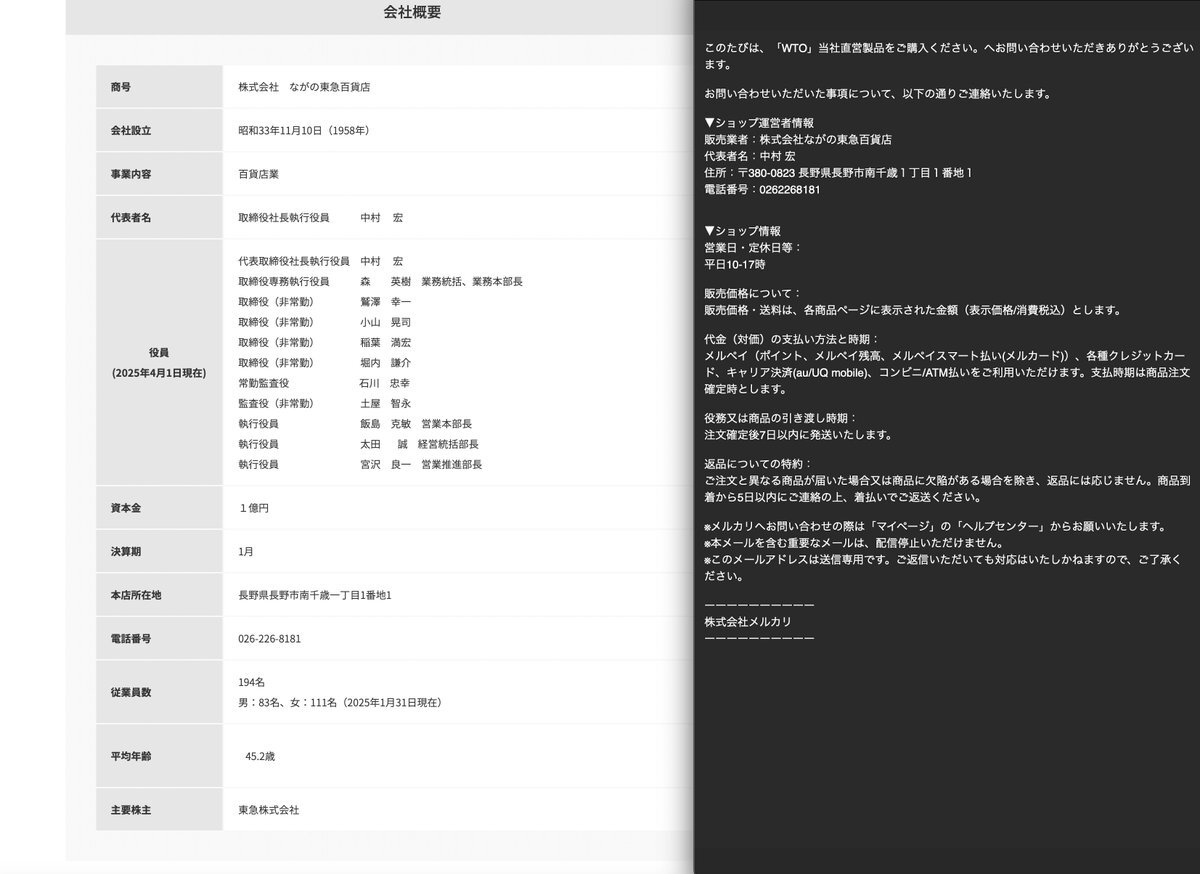Select officer name 稲葉 満宏
This screenshot has height=874, width=1200.
point(386,343)
